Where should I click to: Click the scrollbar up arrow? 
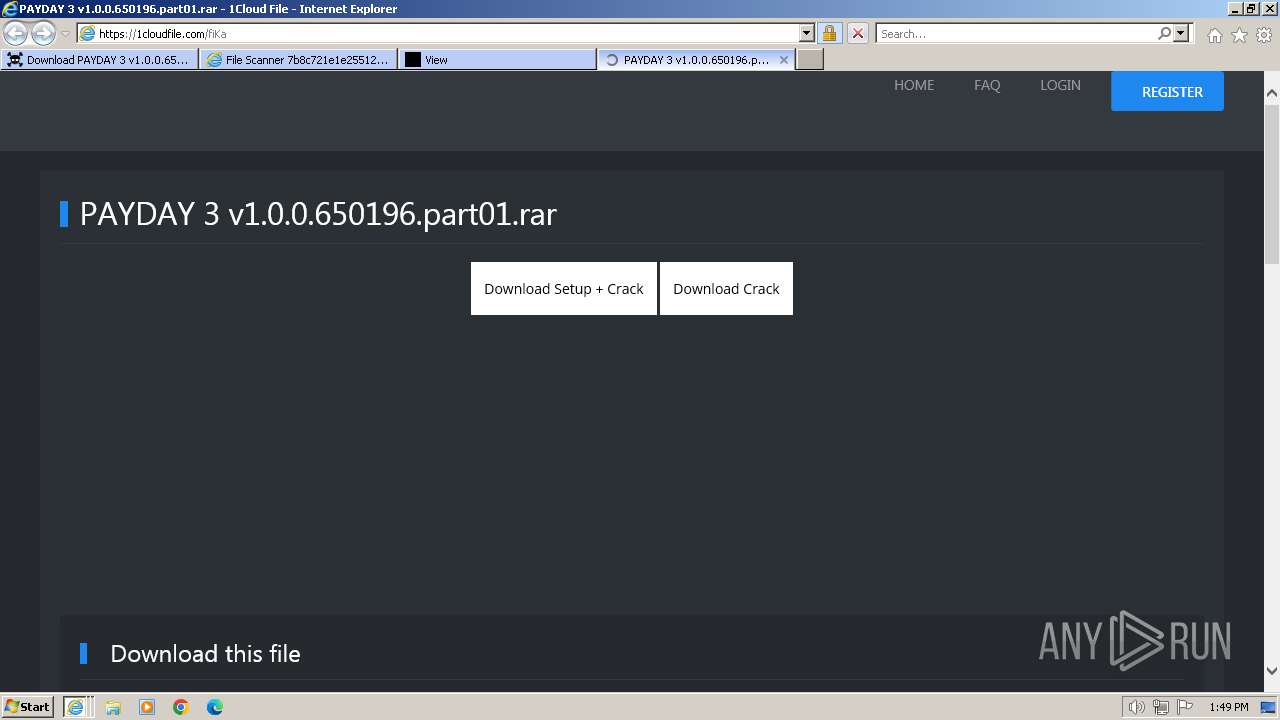pos(1272,93)
